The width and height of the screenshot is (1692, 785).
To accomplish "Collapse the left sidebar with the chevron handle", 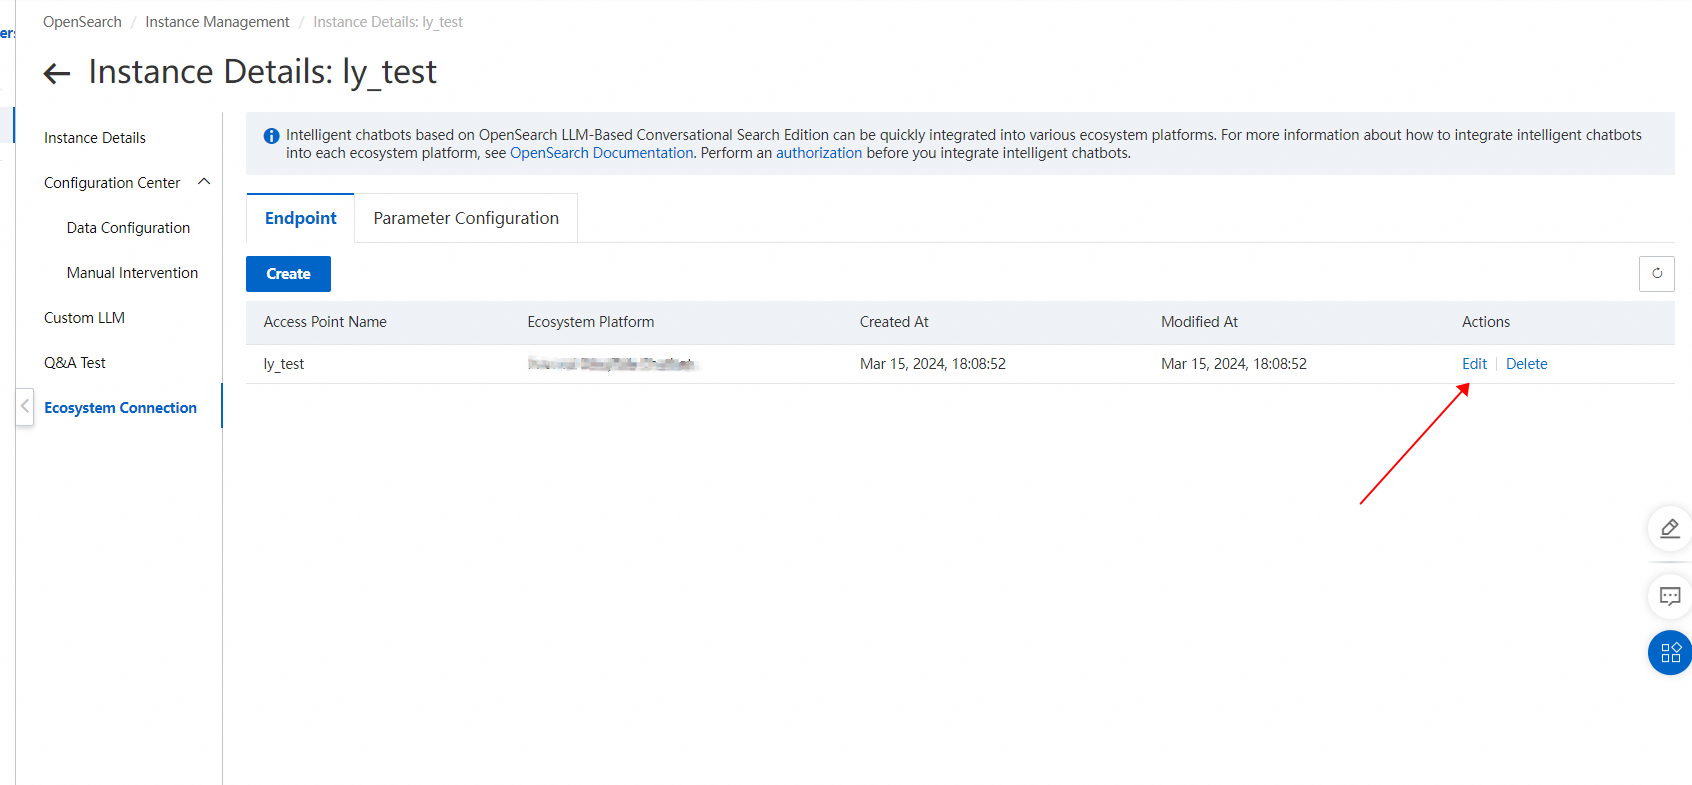I will (25, 406).
